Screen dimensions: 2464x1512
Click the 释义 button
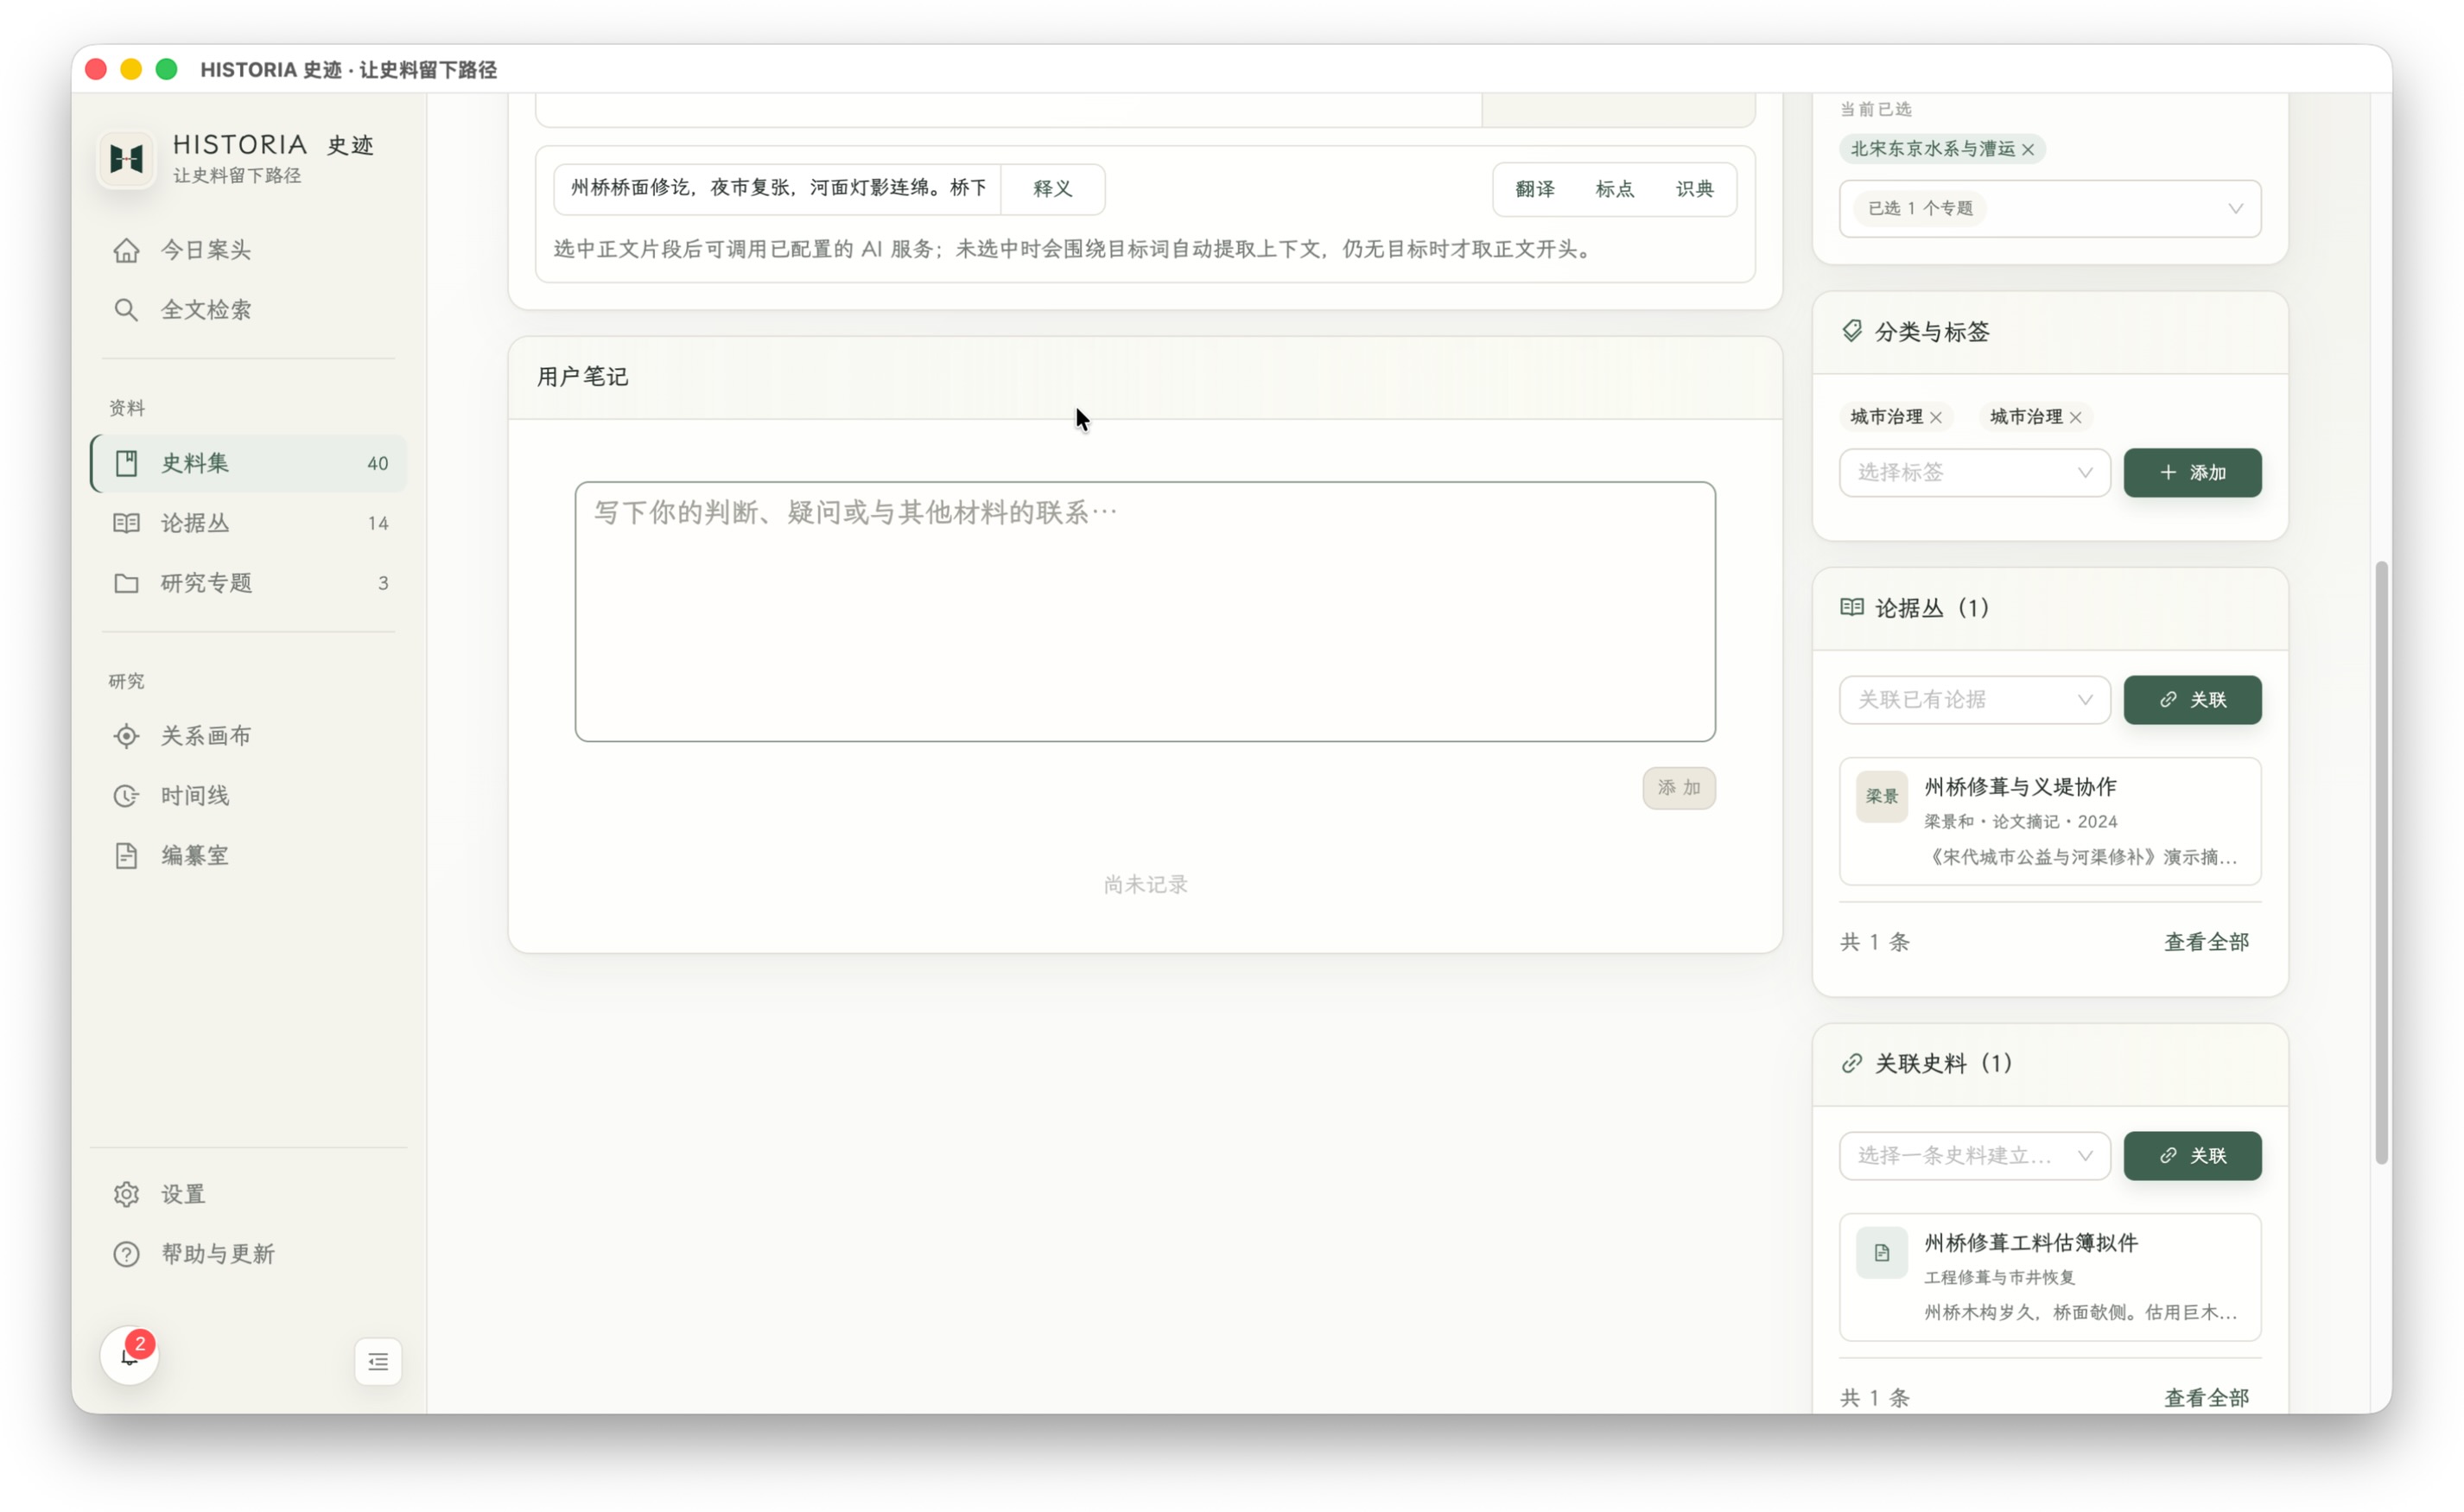click(x=1052, y=189)
